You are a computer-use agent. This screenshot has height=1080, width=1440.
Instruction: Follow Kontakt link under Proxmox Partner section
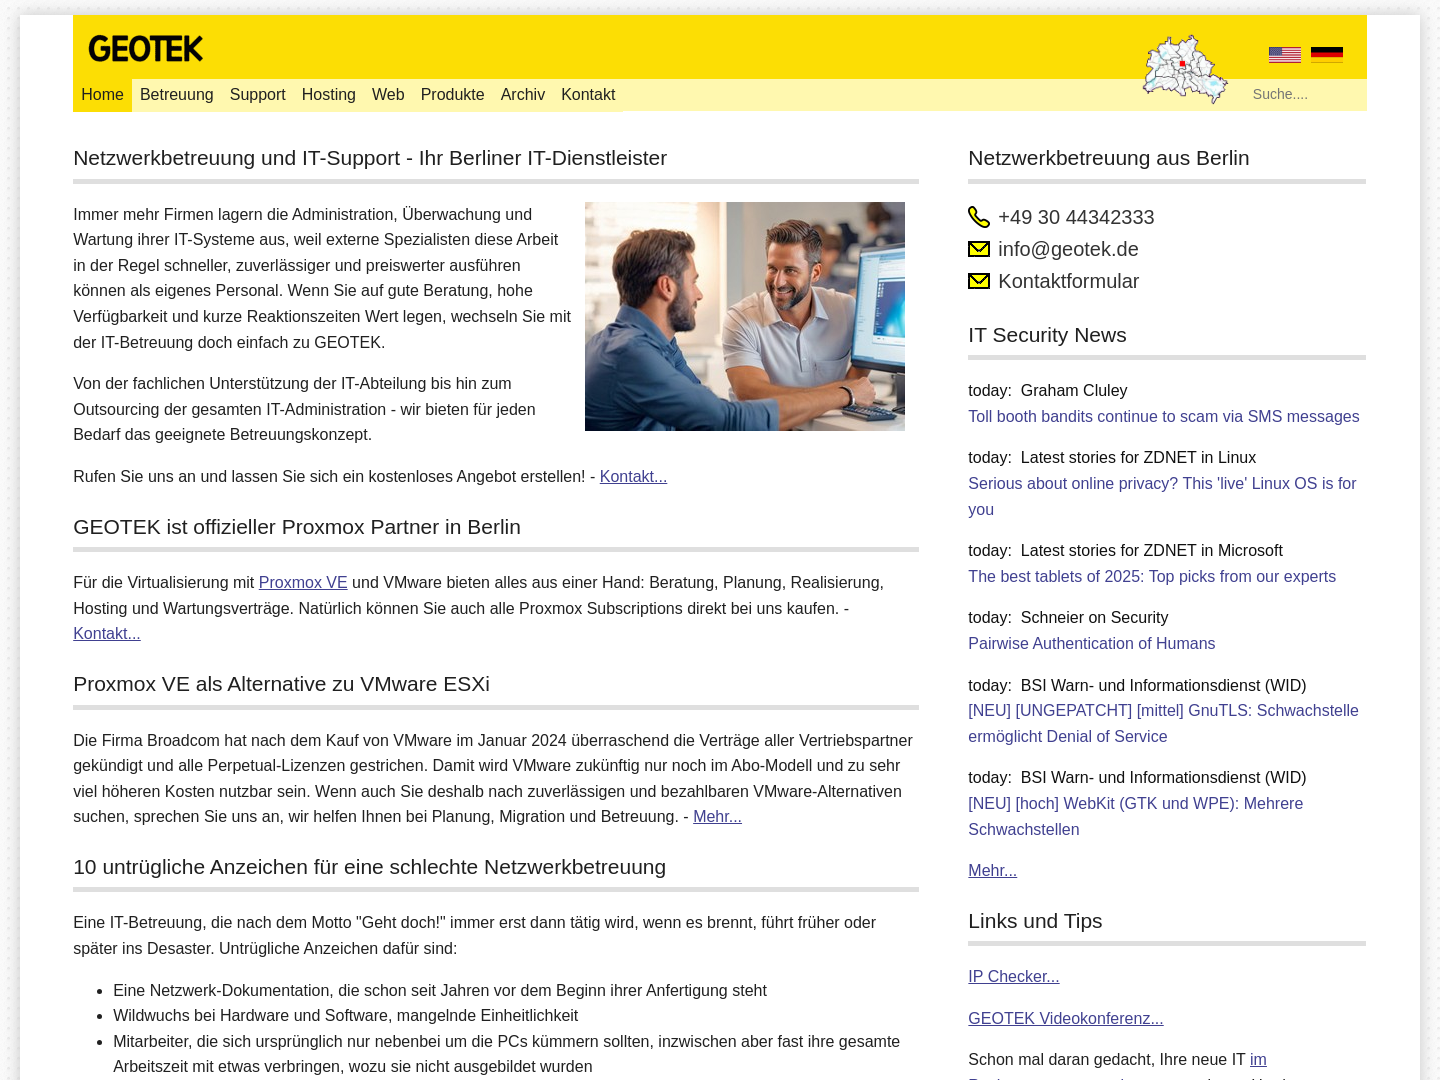(x=107, y=634)
